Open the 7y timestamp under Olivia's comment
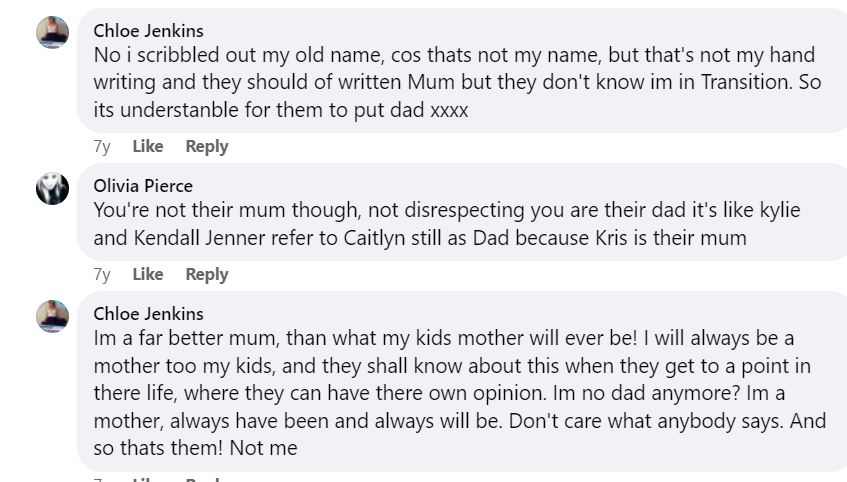 (x=102, y=274)
